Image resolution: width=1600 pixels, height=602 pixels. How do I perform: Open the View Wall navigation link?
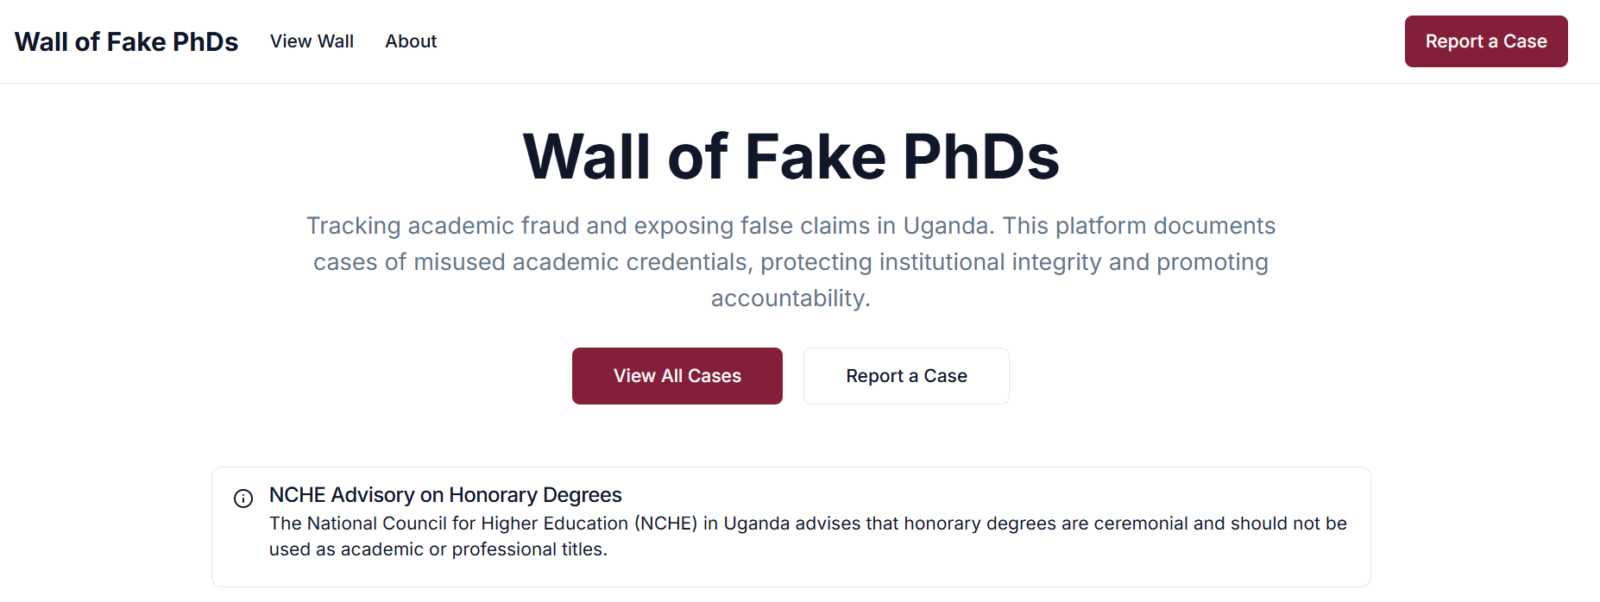(x=312, y=42)
